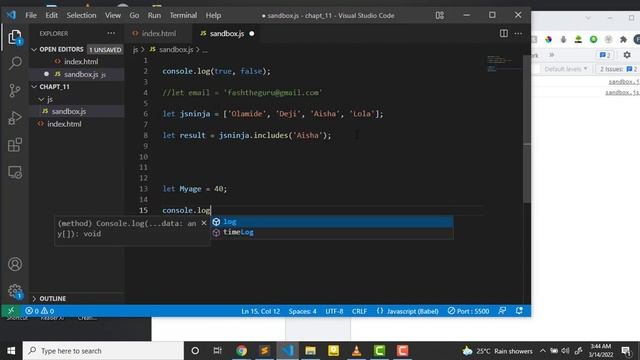
Task: Open the Terminal menu
Action: [183, 16]
